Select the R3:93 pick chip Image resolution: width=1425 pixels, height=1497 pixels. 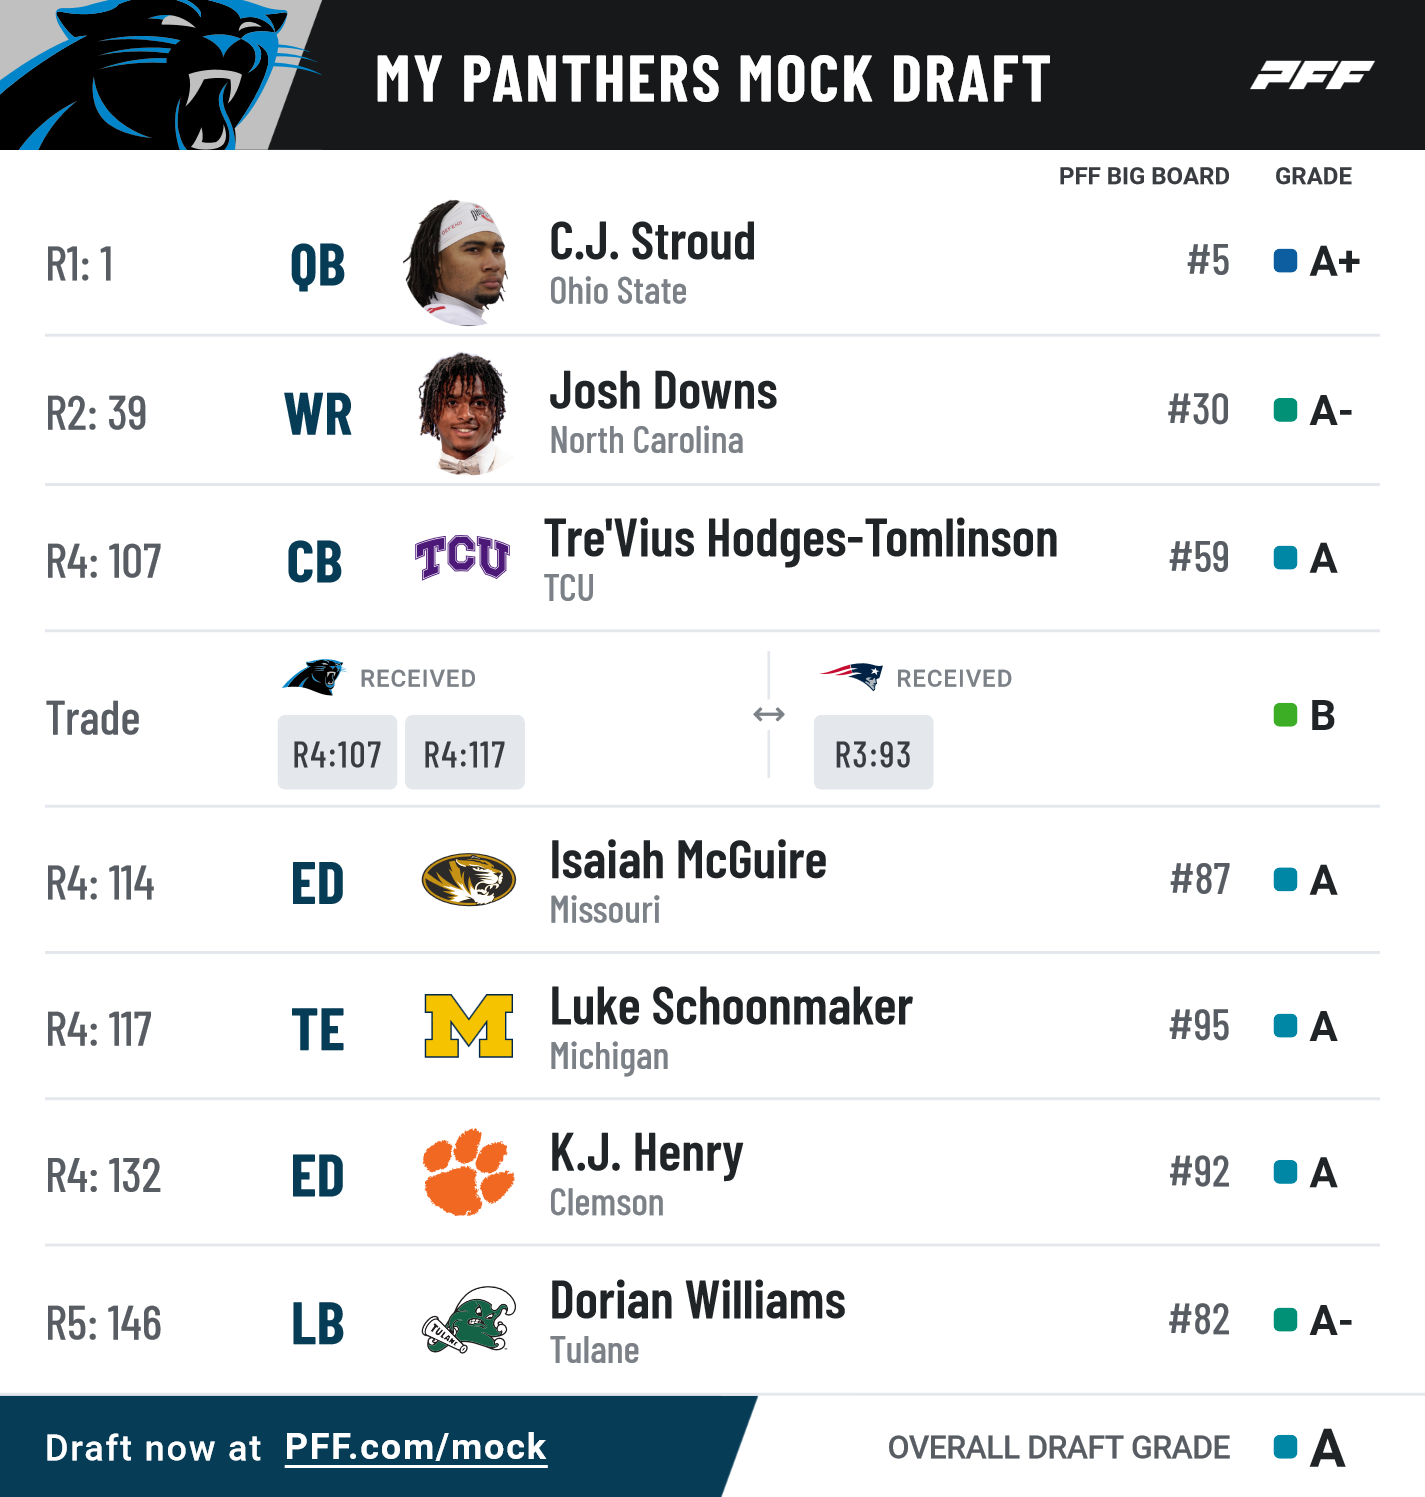point(873,753)
